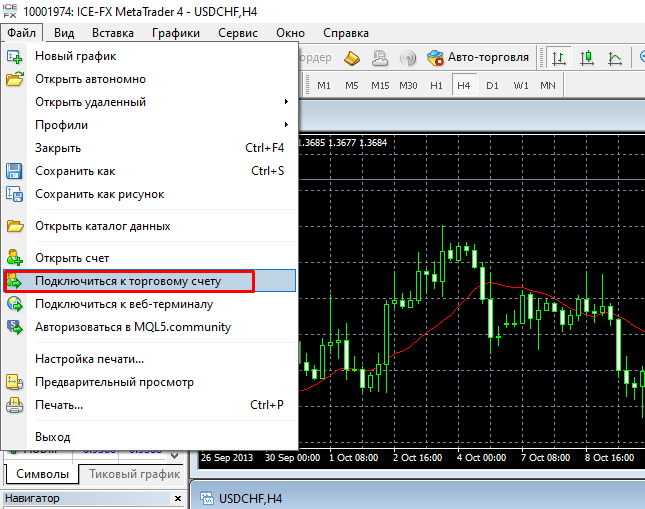Select Открыть каталог данных
Image resolution: width=645 pixels, height=509 pixels.
pyautogui.click(x=150, y=226)
